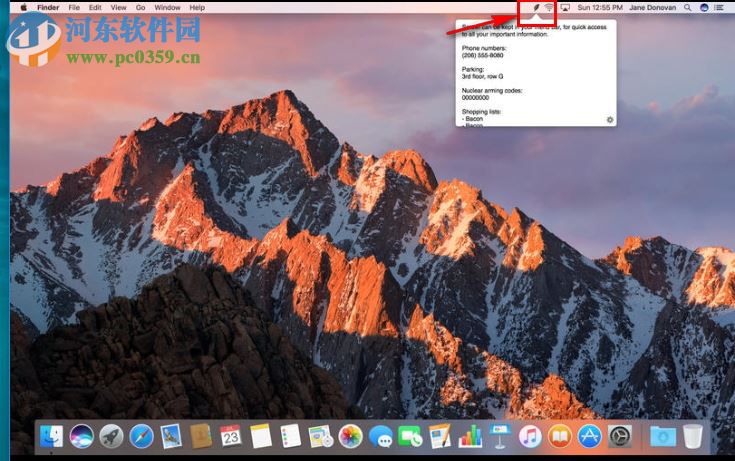Screen dimensions: 735x461
Task: Click the 'Phone numbers:' line in note
Action: click(484, 48)
